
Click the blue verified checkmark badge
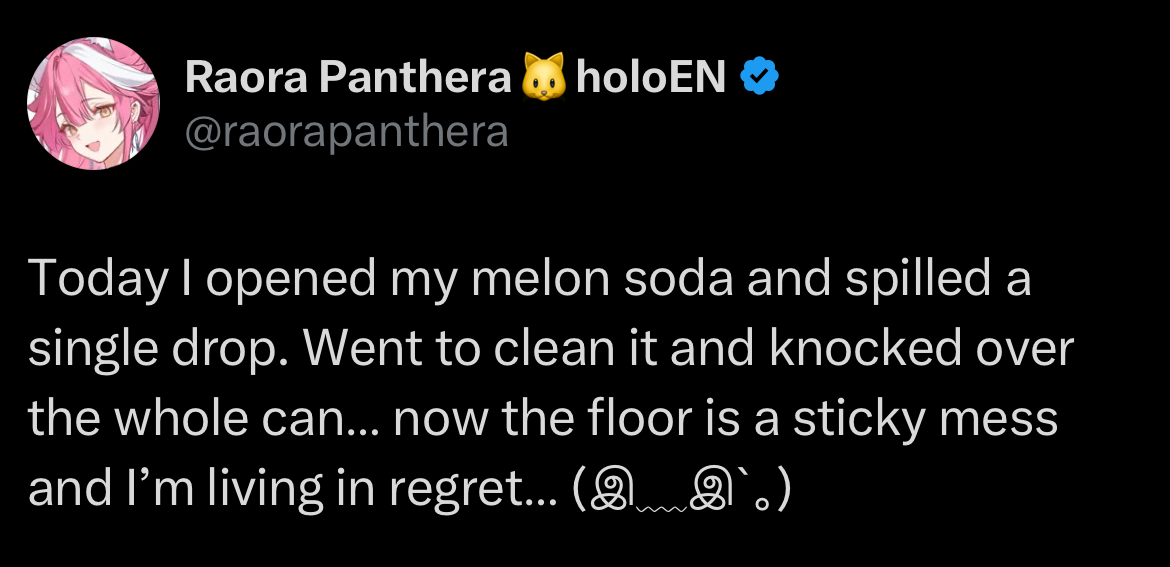tap(760, 77)
